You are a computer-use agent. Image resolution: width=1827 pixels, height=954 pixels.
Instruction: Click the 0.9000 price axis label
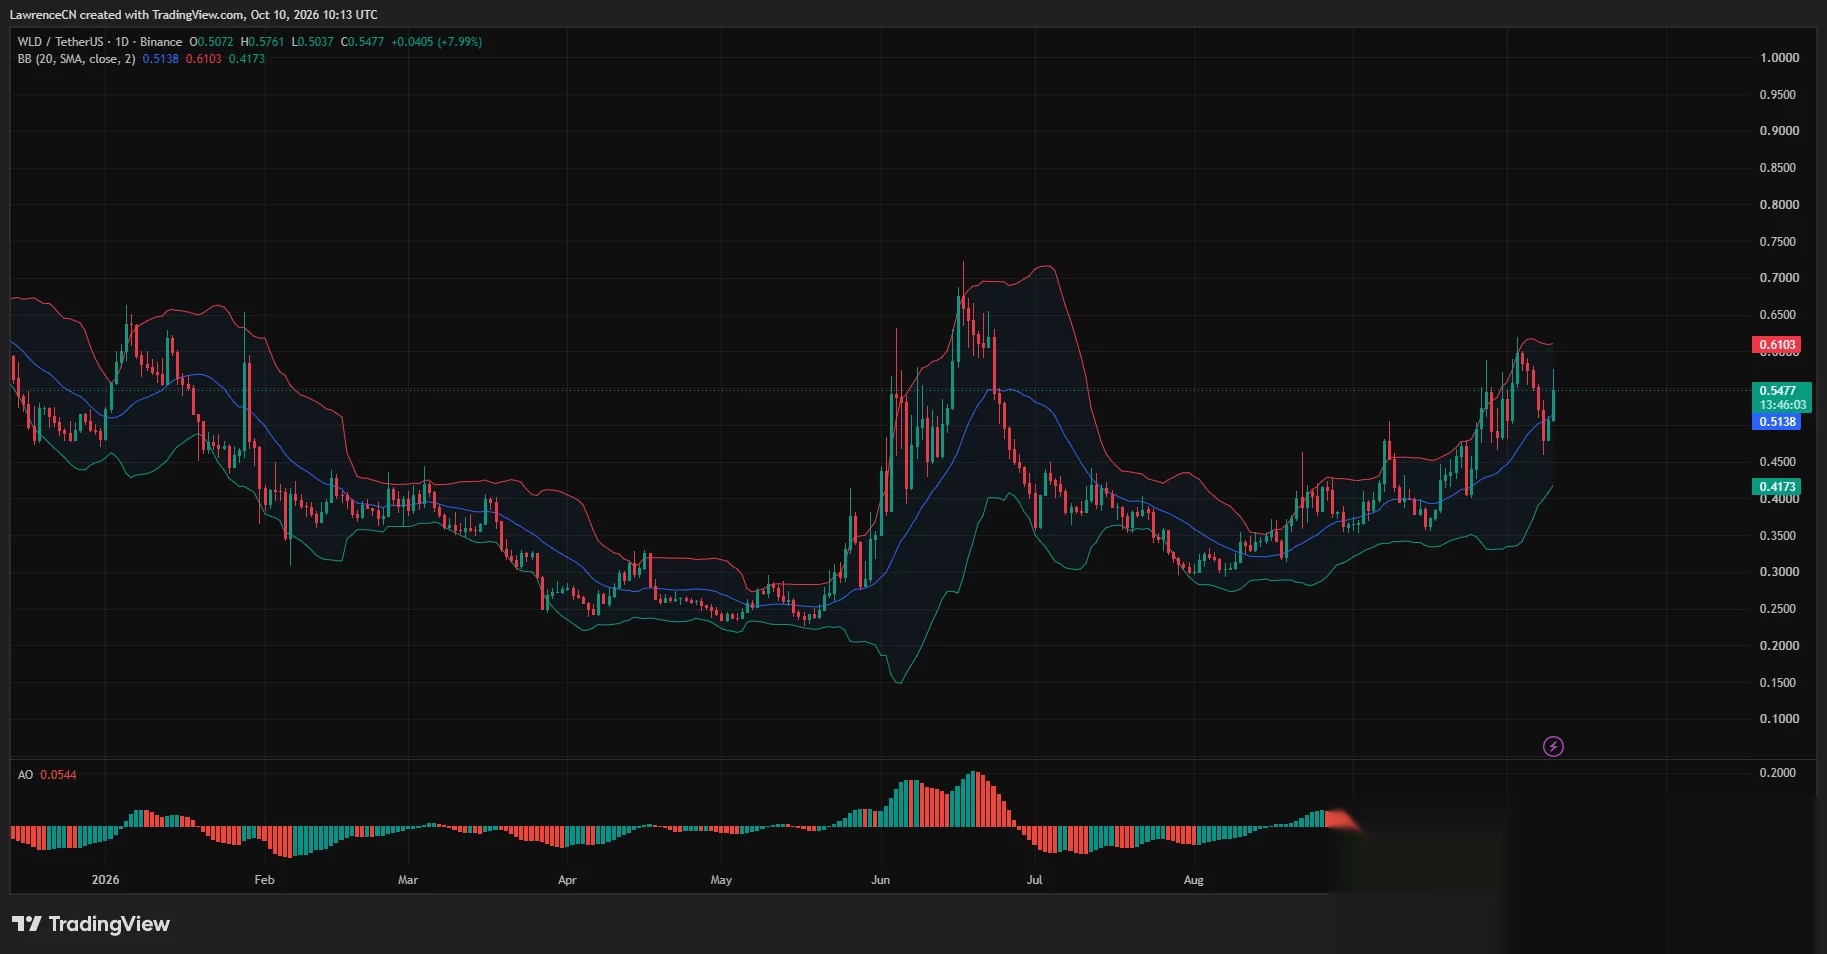click(1779, 131)
